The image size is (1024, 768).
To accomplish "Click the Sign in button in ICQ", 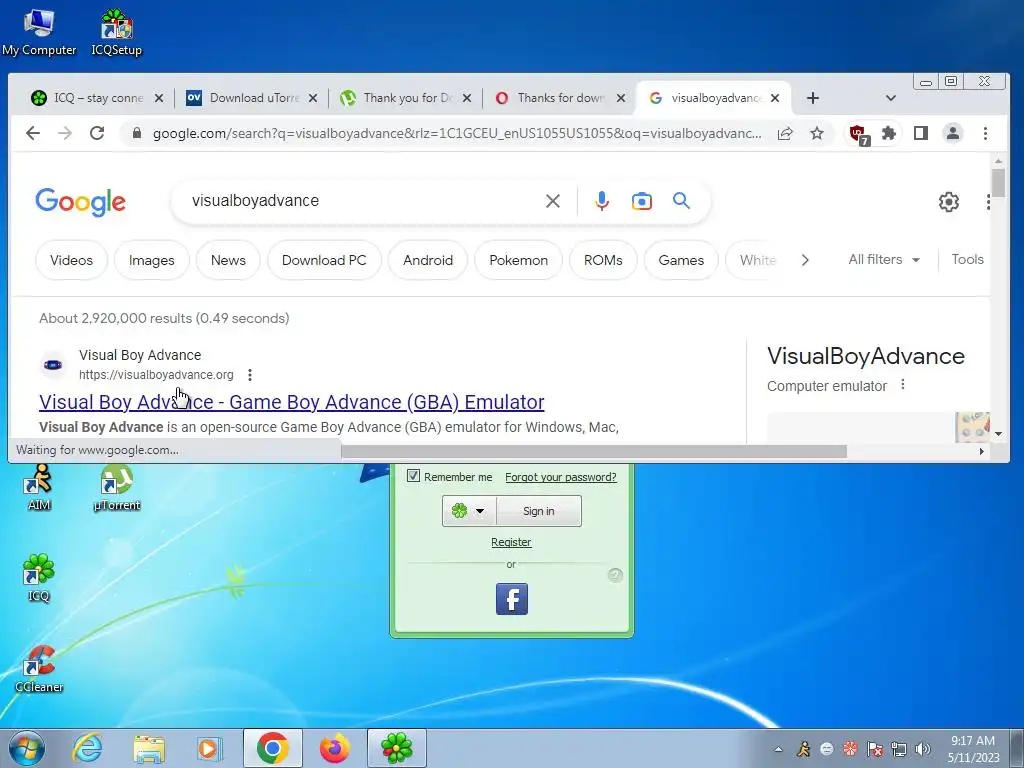I will [539, 511].
